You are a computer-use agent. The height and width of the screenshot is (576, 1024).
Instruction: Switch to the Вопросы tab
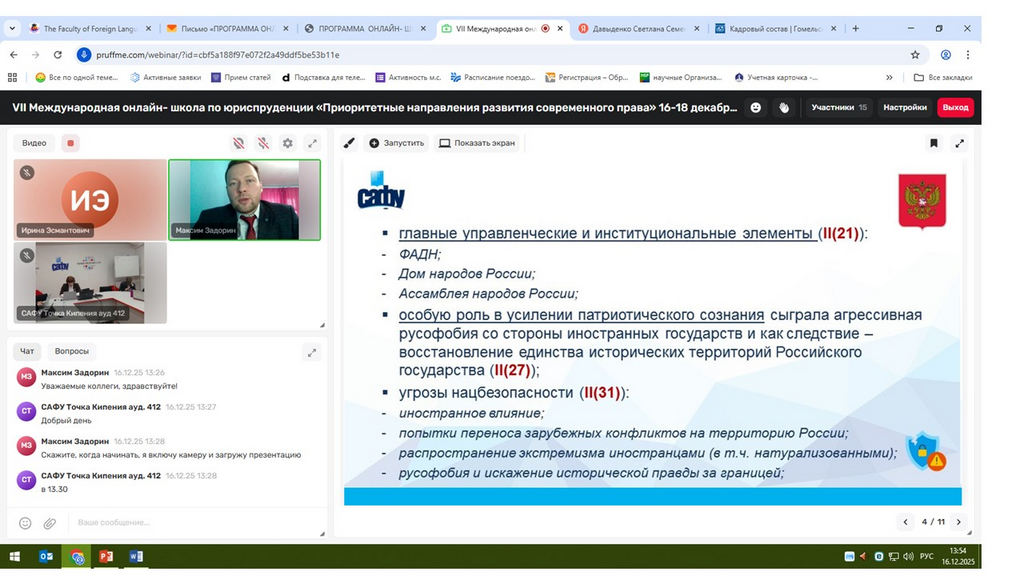point(72,351)
